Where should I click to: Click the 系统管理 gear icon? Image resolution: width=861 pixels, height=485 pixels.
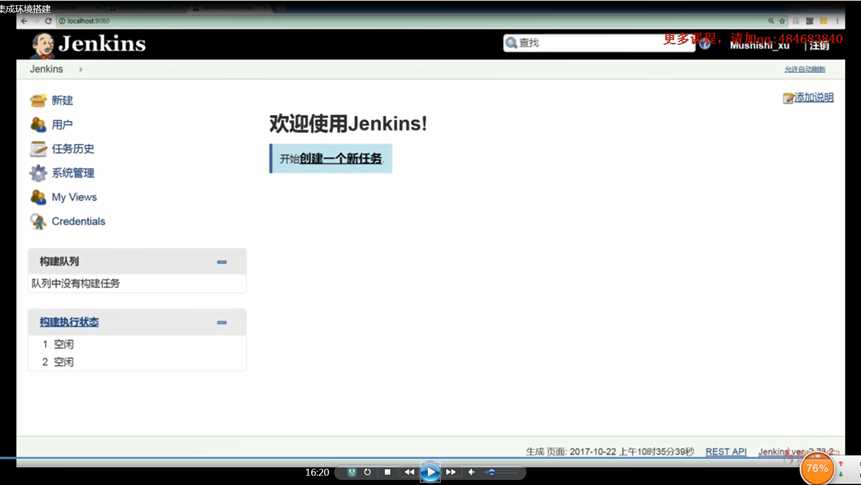(38, 173)
